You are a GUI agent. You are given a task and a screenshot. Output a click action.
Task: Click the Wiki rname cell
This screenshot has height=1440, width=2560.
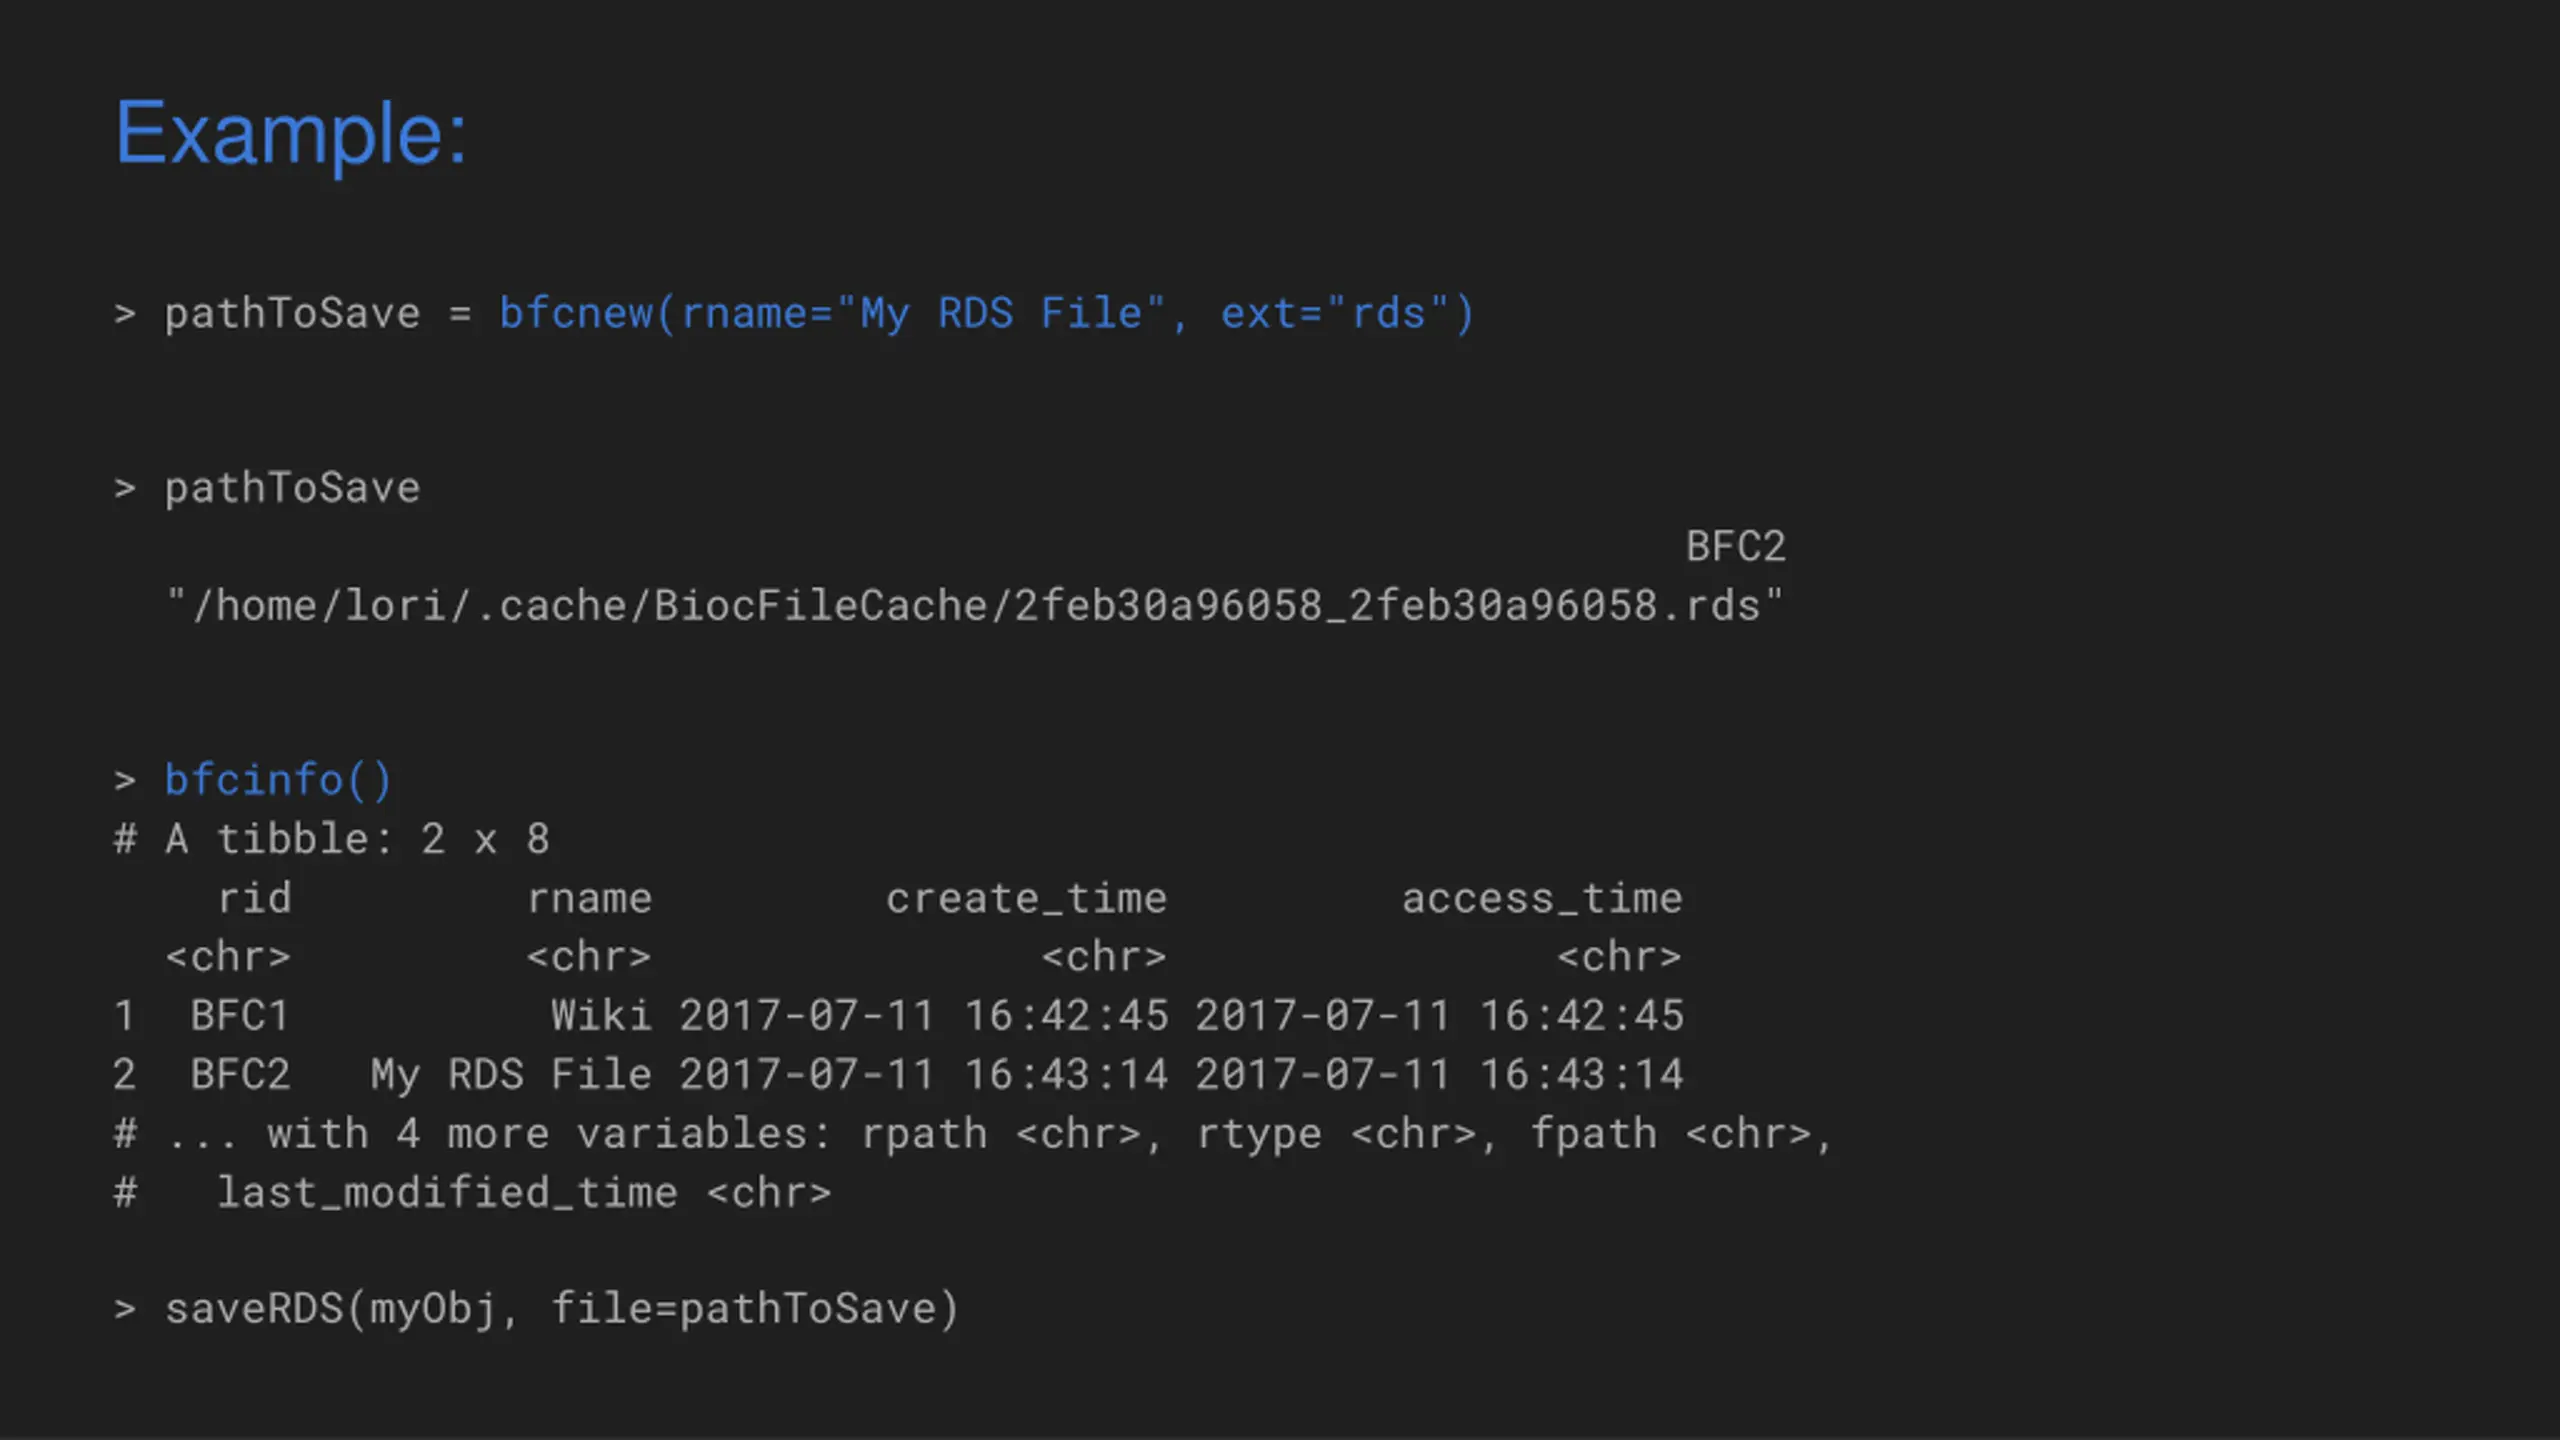pos(601,1016)
